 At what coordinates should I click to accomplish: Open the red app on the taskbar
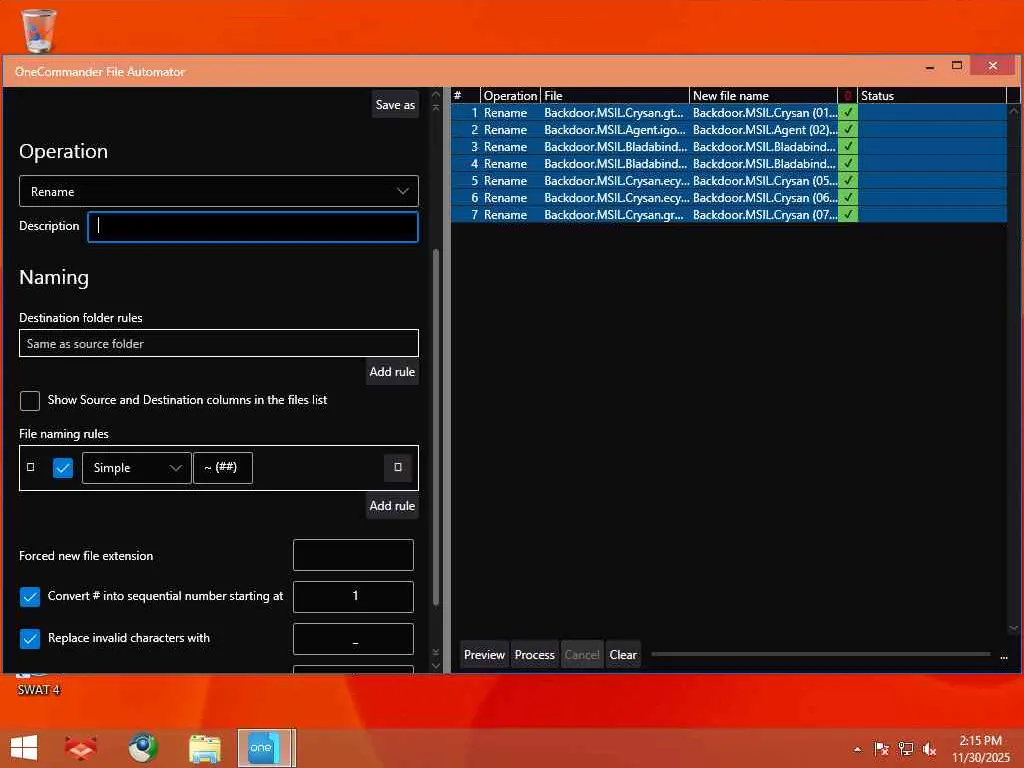[80, 748]
